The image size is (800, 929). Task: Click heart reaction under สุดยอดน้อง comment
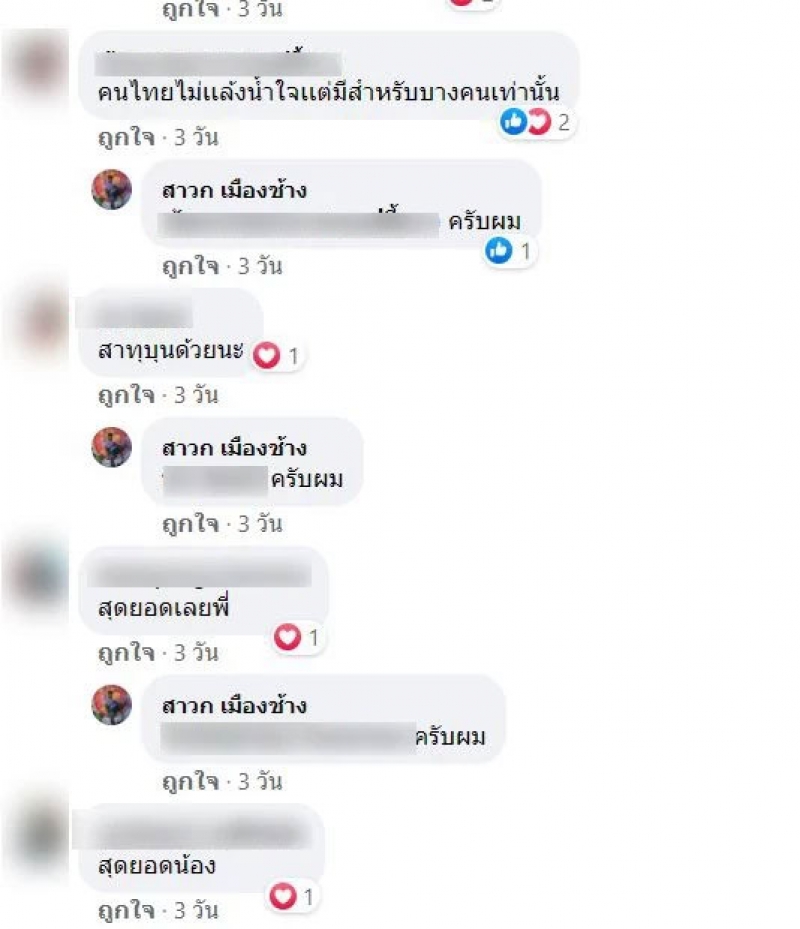pos(293,896)
